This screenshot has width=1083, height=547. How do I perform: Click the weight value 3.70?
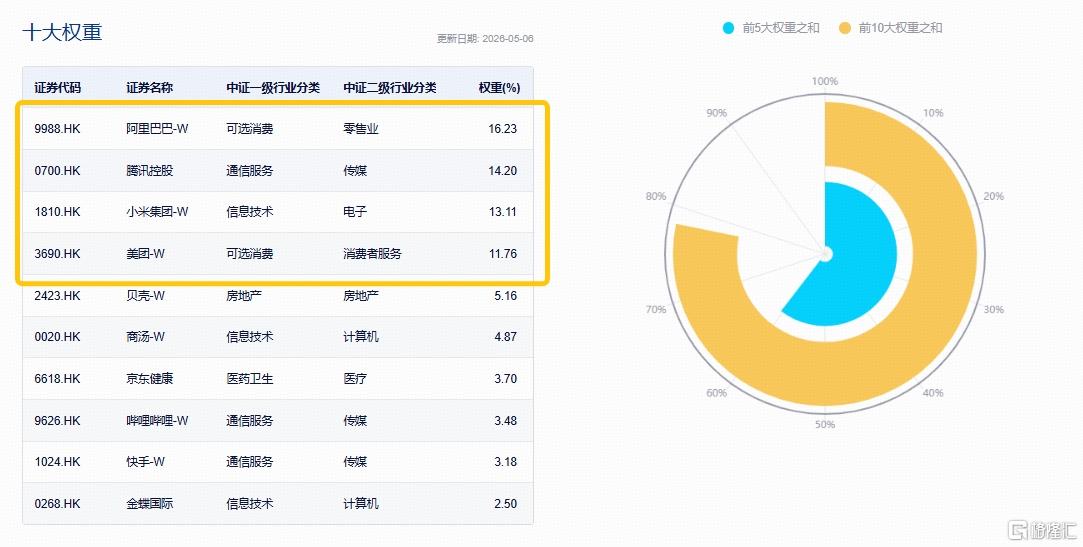coord(505,378)
